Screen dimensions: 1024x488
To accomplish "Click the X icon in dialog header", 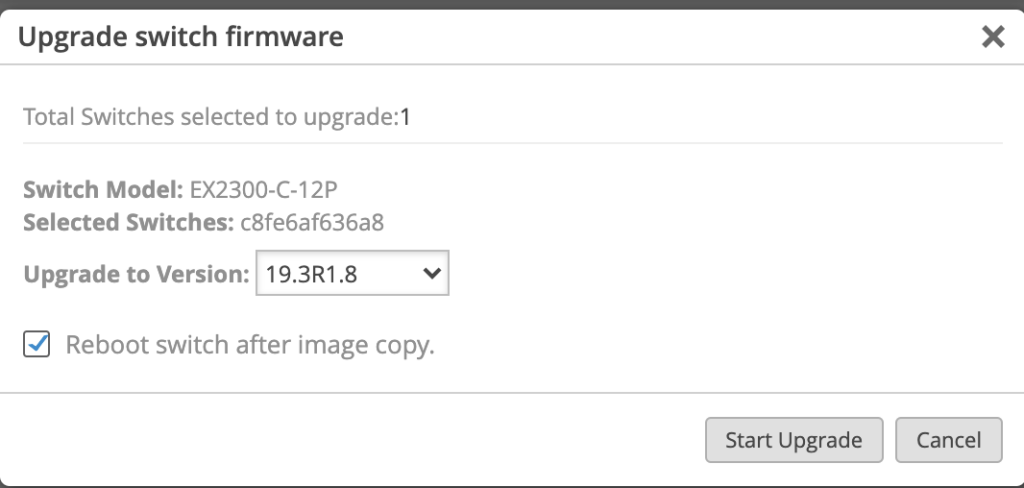I will pyautogui.click(x=992, y=38).
